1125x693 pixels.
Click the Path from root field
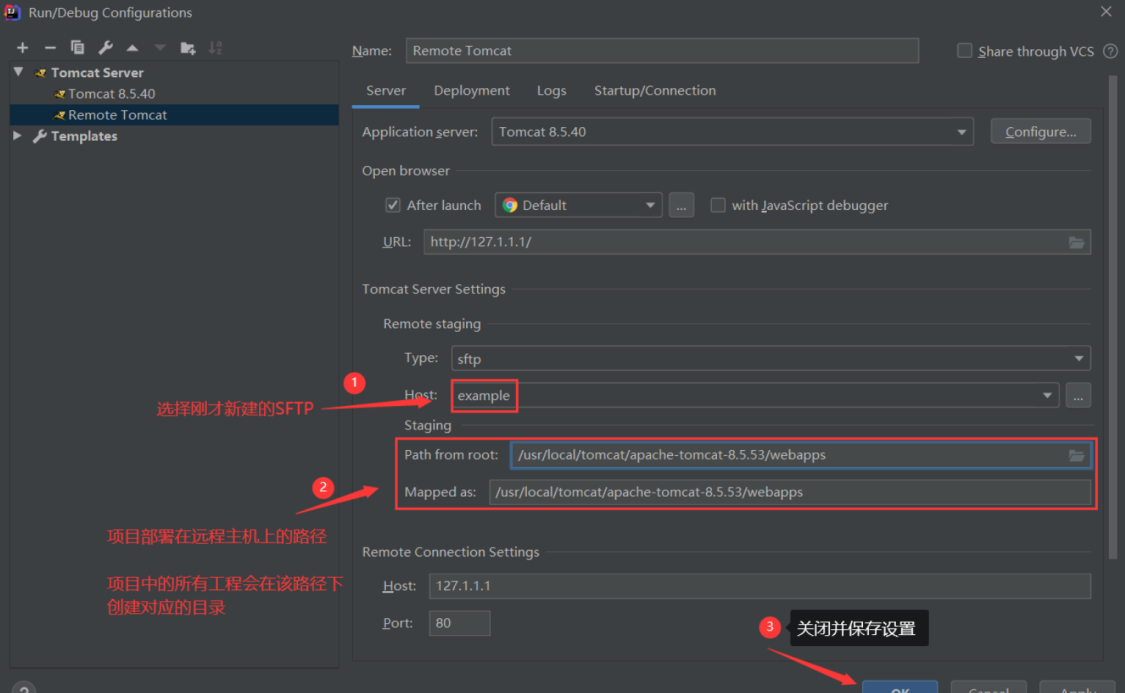(801, 456)
